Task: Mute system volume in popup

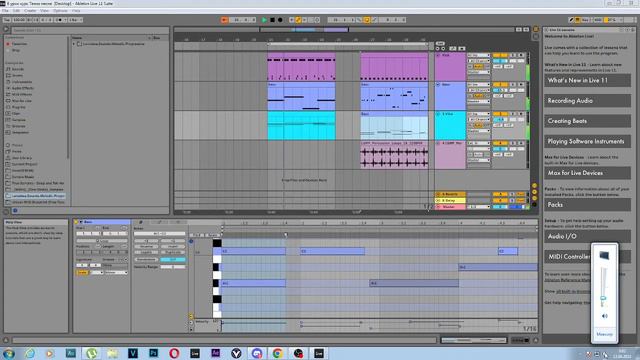Action: [x=604, y=316]
